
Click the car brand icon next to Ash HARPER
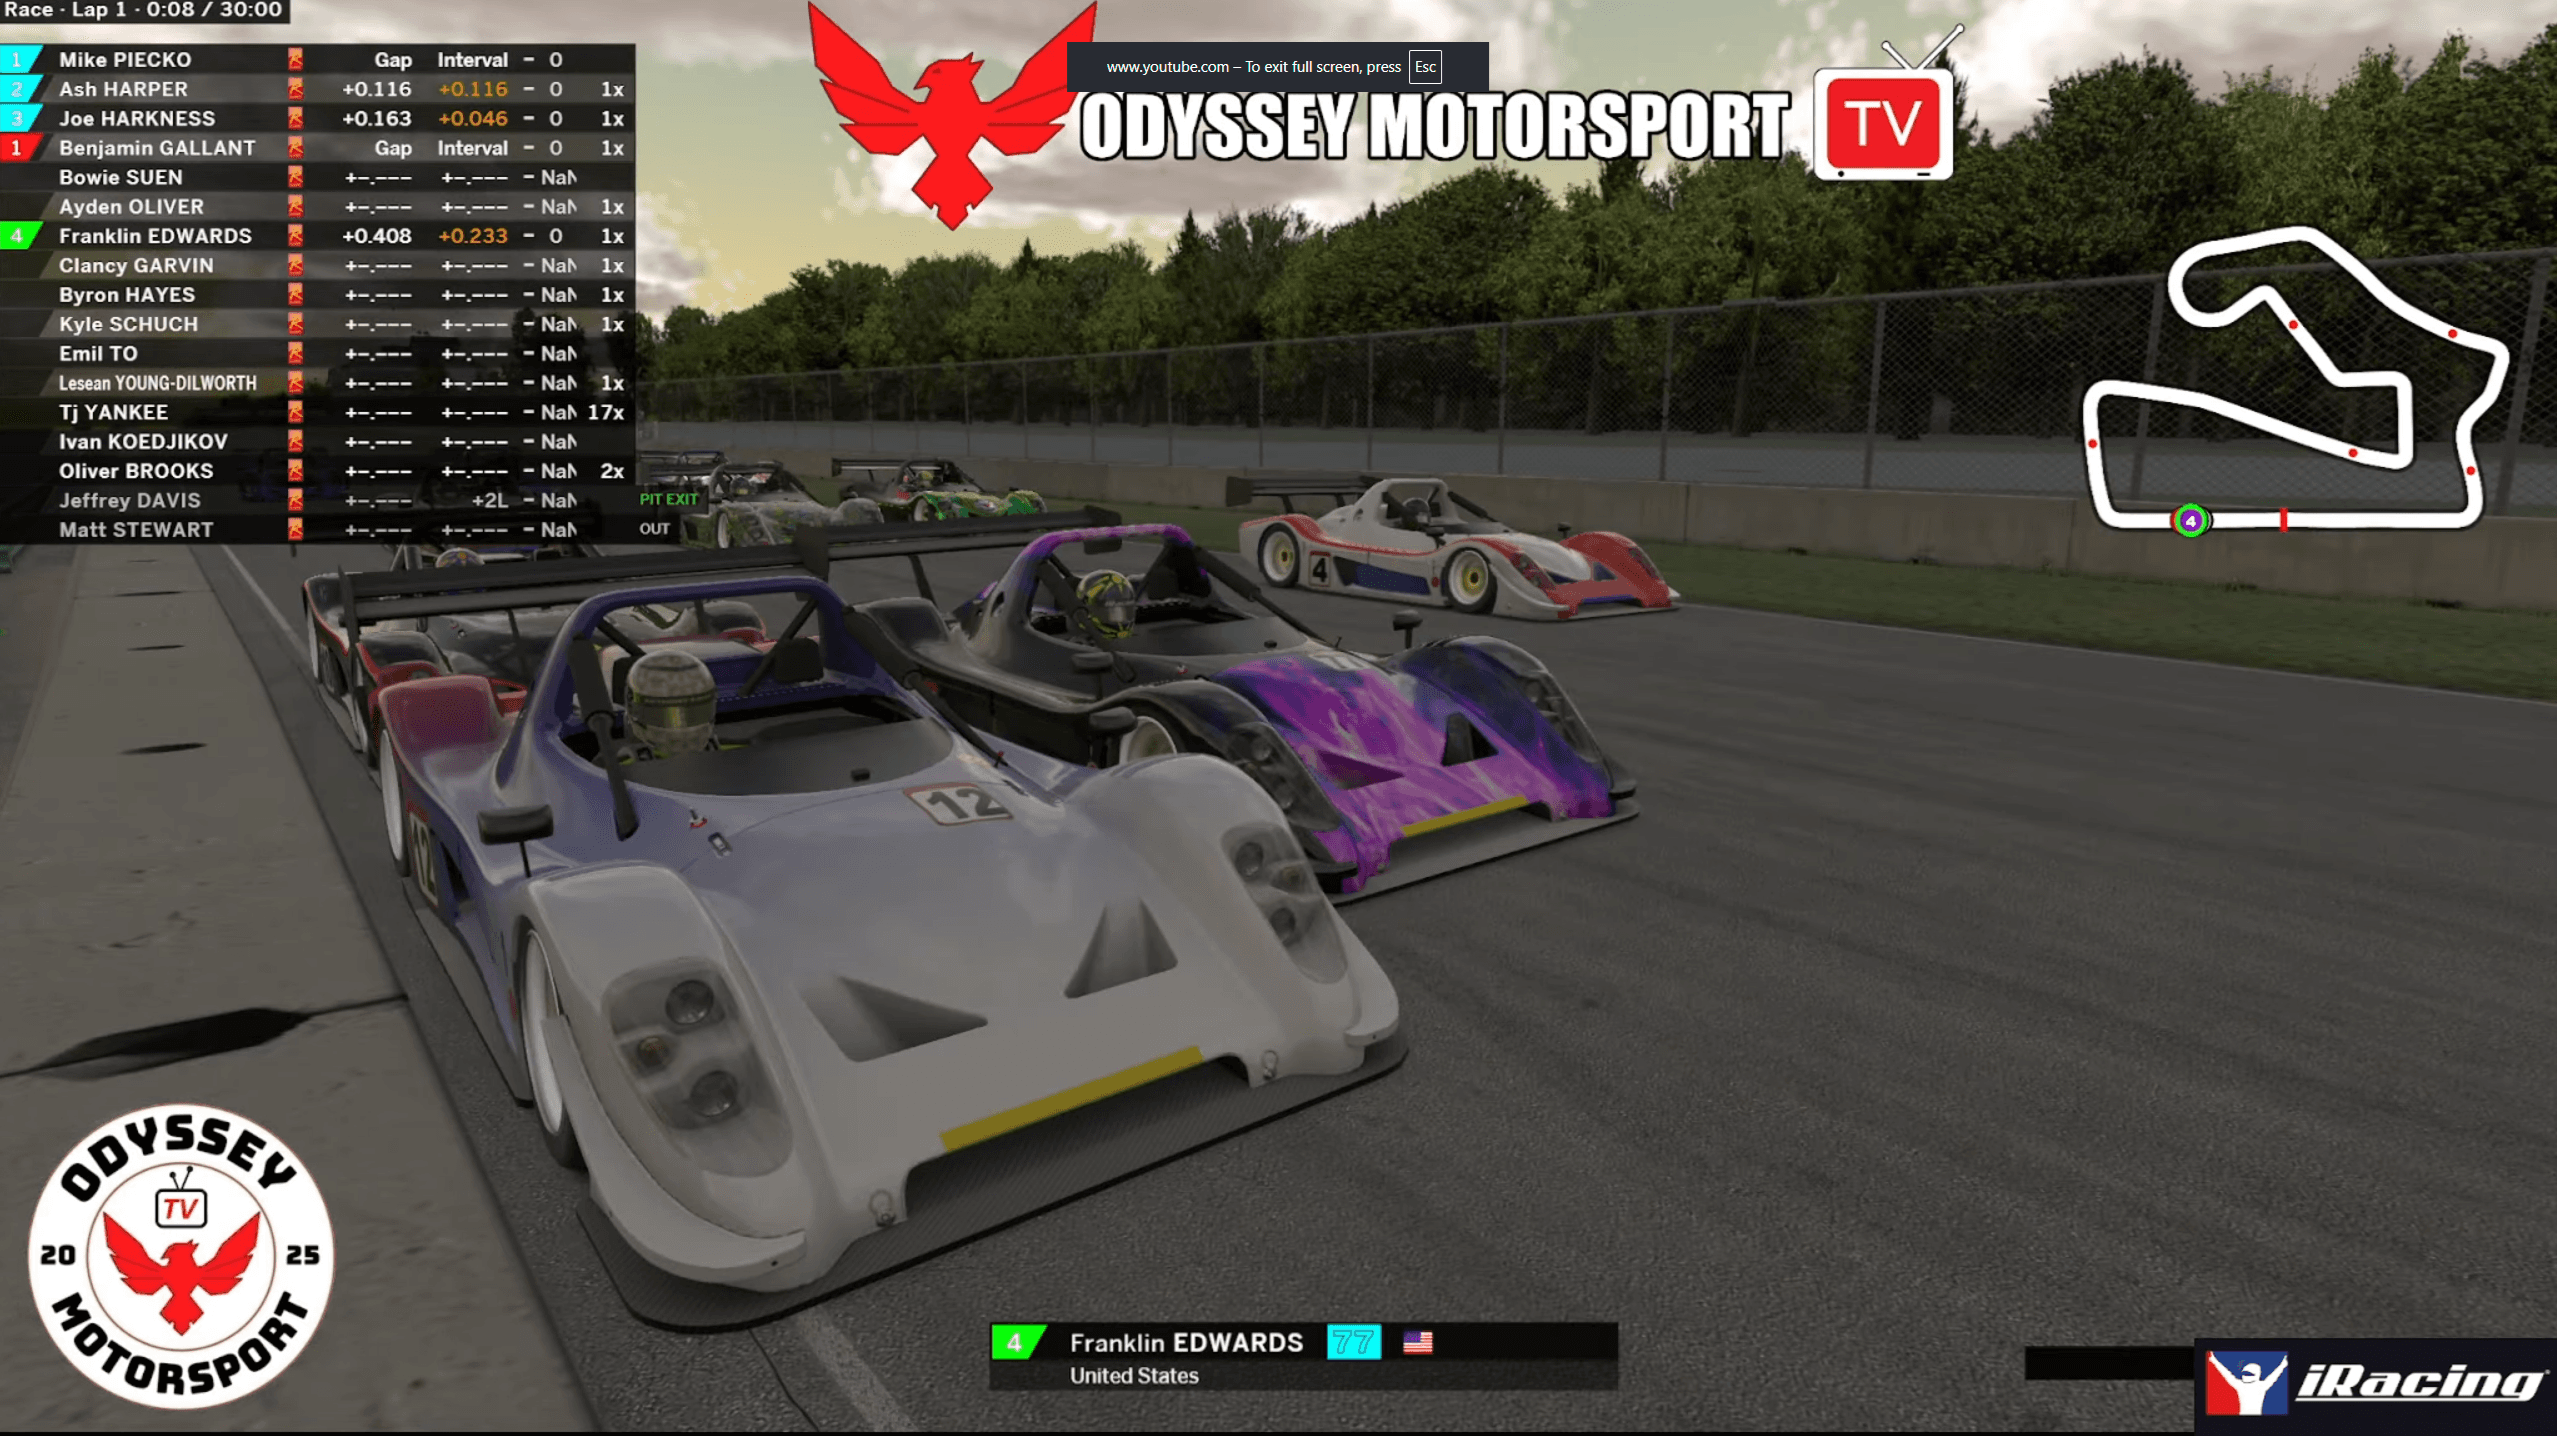click(x=295, y=89)
